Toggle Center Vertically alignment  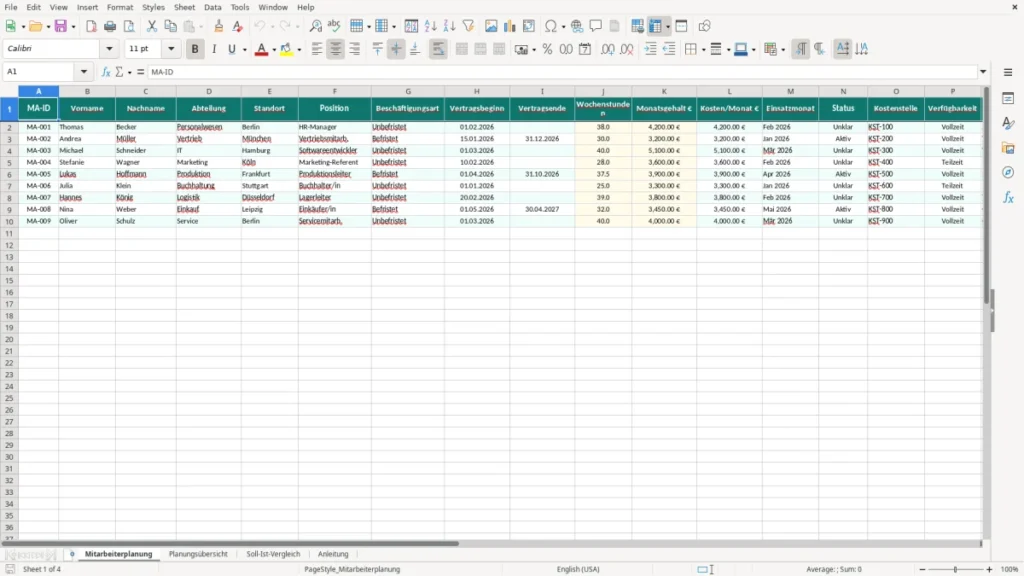point(396,49)
